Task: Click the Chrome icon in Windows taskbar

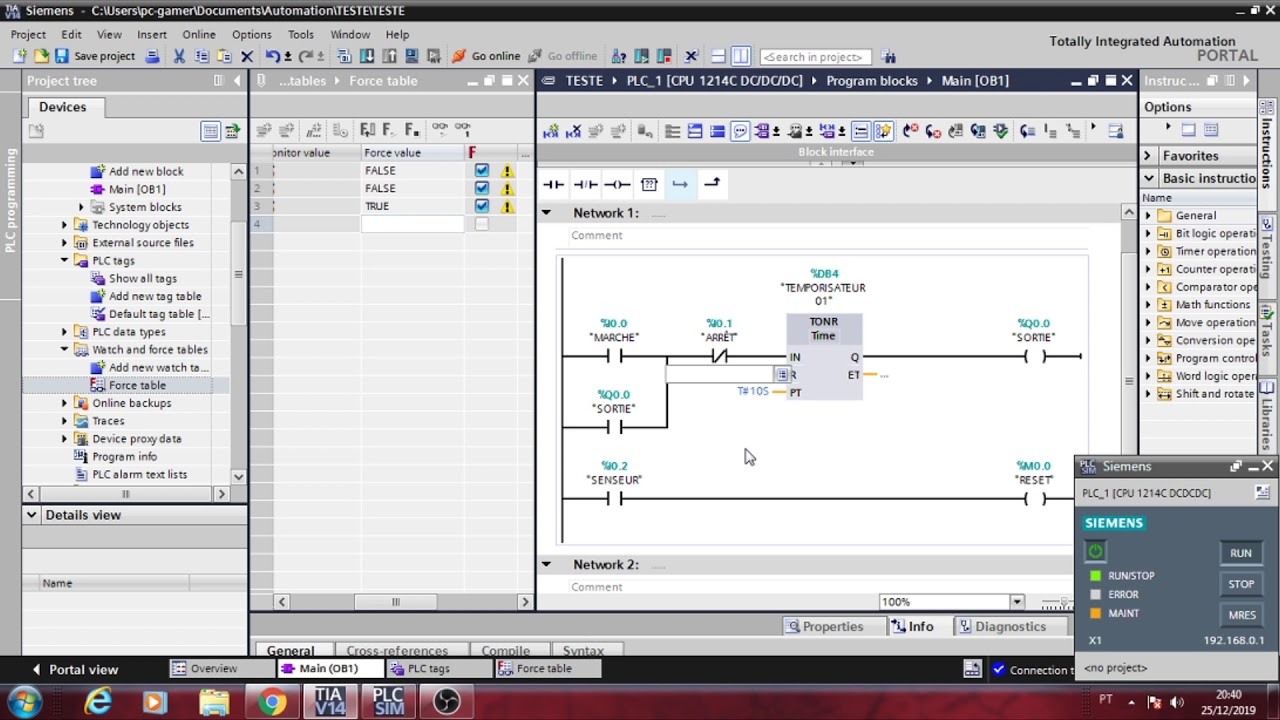Action: (x=271, y=703)
